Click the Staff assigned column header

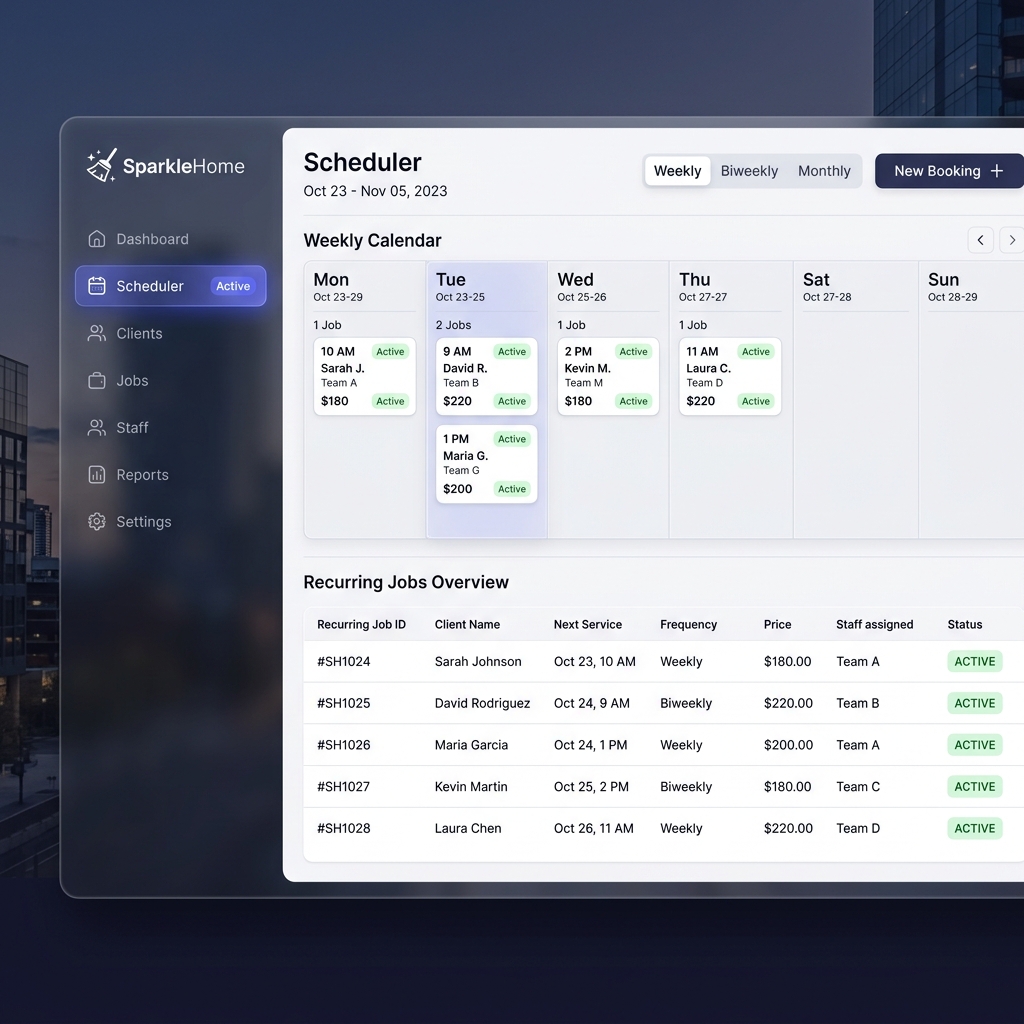click(x=874, y=624)
